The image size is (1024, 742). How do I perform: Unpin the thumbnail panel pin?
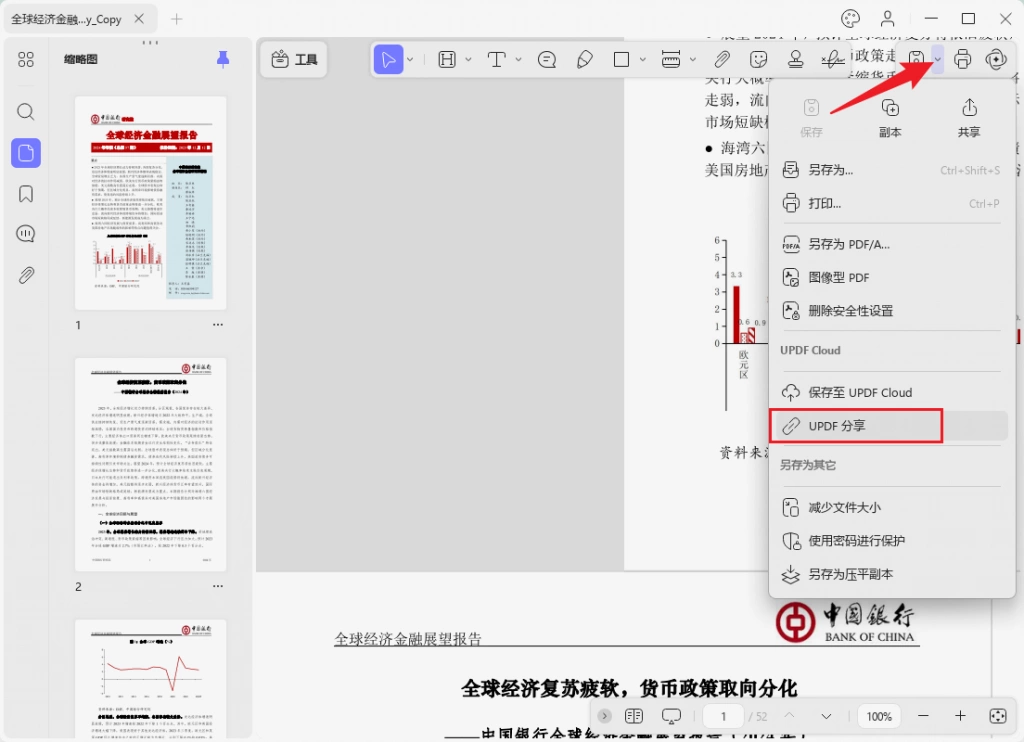(x=223, y=59)
